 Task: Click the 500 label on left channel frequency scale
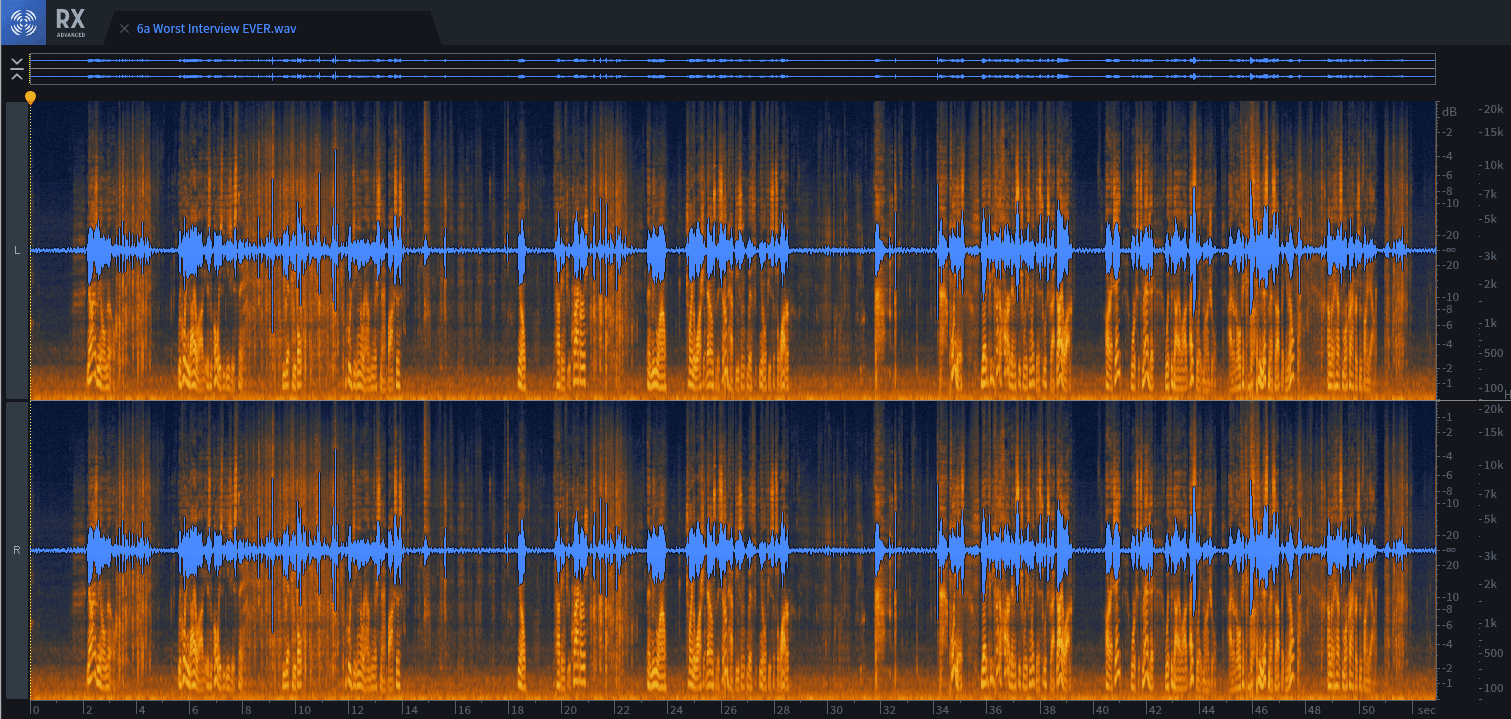(x=1494, y=353)
